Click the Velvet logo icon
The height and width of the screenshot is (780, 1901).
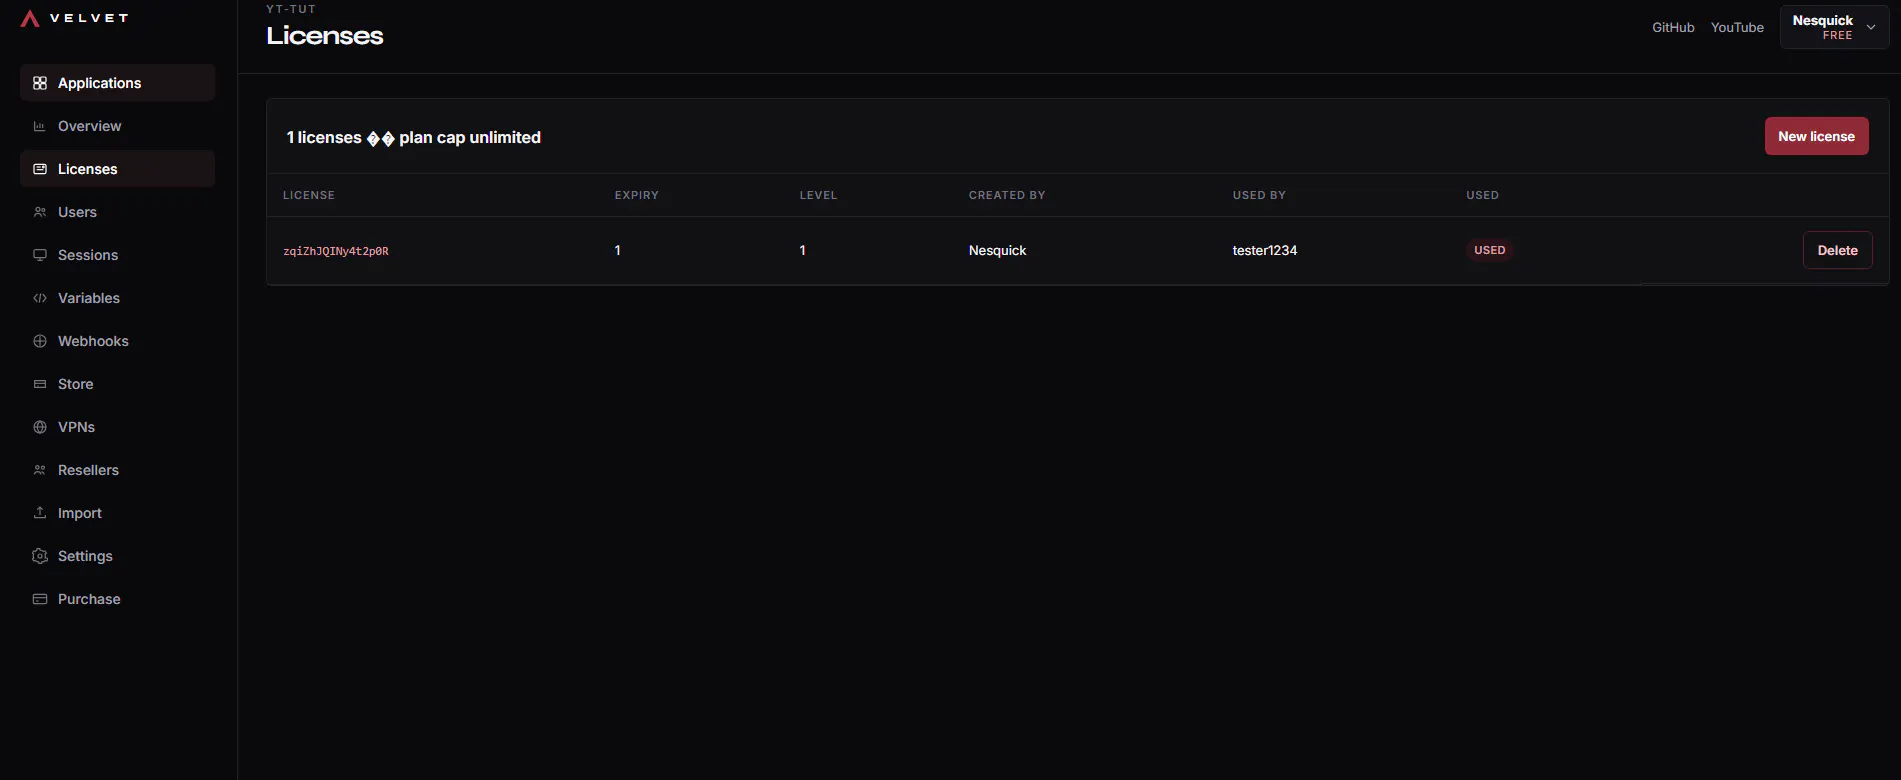30,18
